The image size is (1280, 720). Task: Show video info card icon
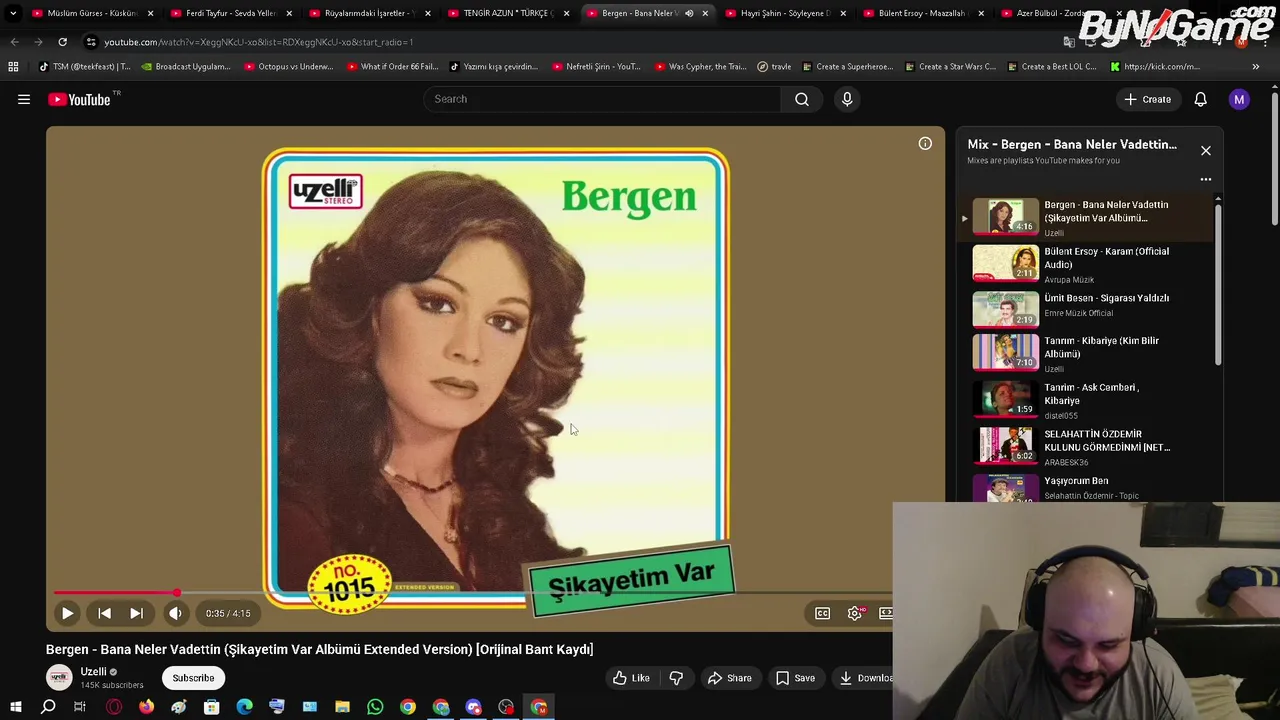point(925,144)
